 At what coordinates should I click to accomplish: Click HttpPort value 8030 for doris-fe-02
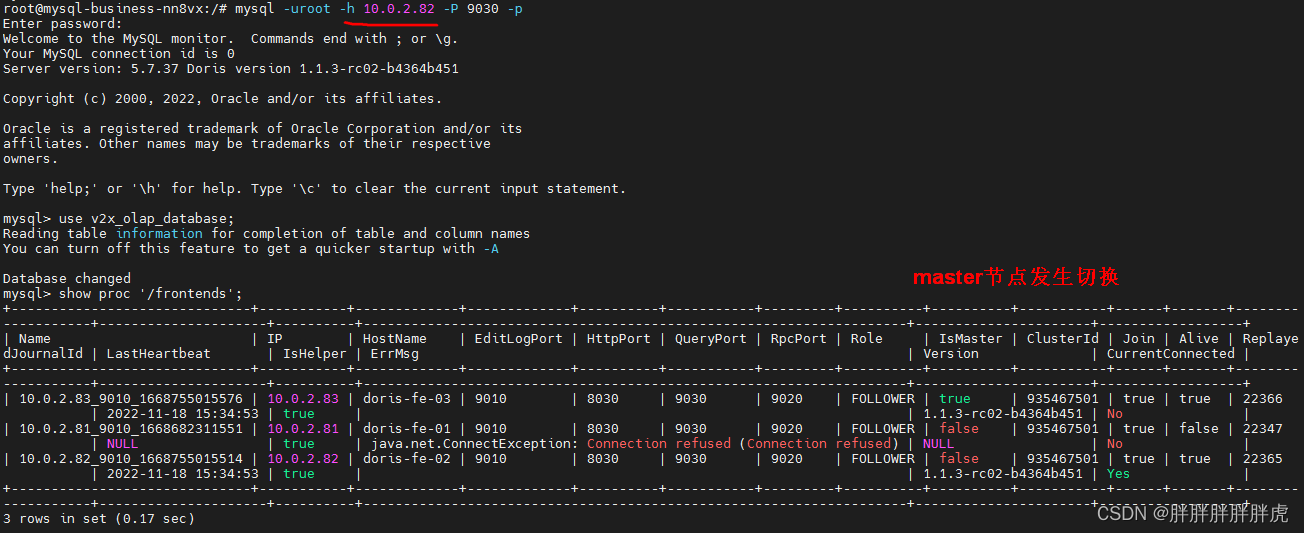pyautogui.click(x=603, y=459)
